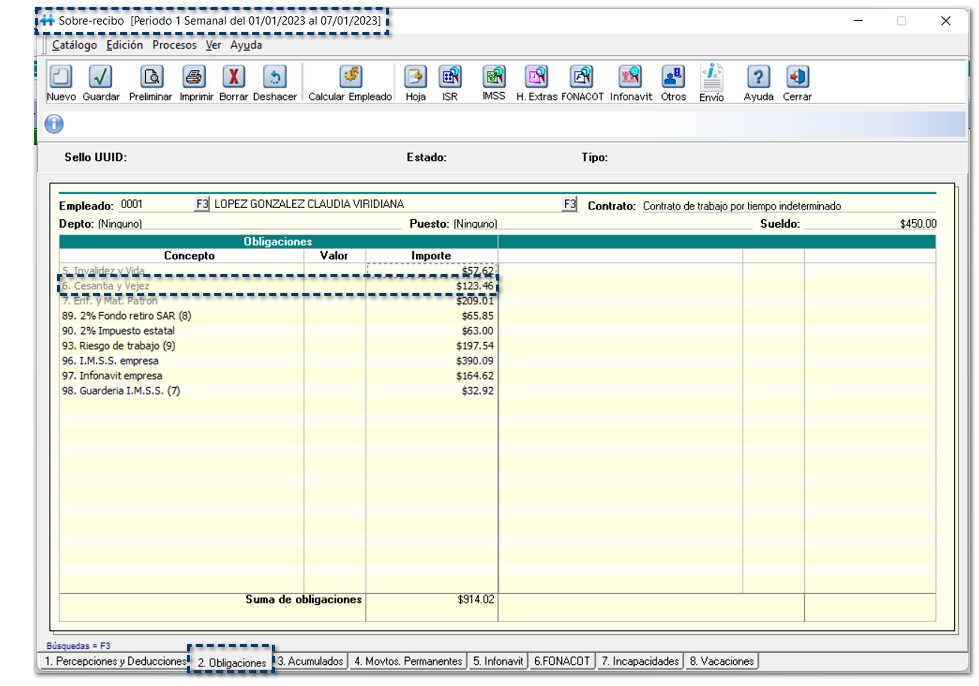
Task: Open the Catálogo menu
Action: pos(74,45)
